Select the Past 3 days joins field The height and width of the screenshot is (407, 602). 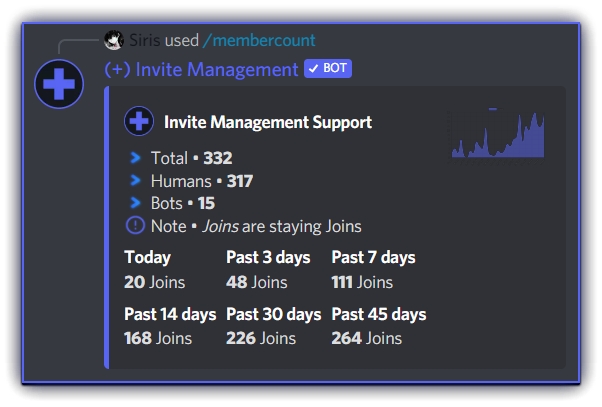click(268, 270)
